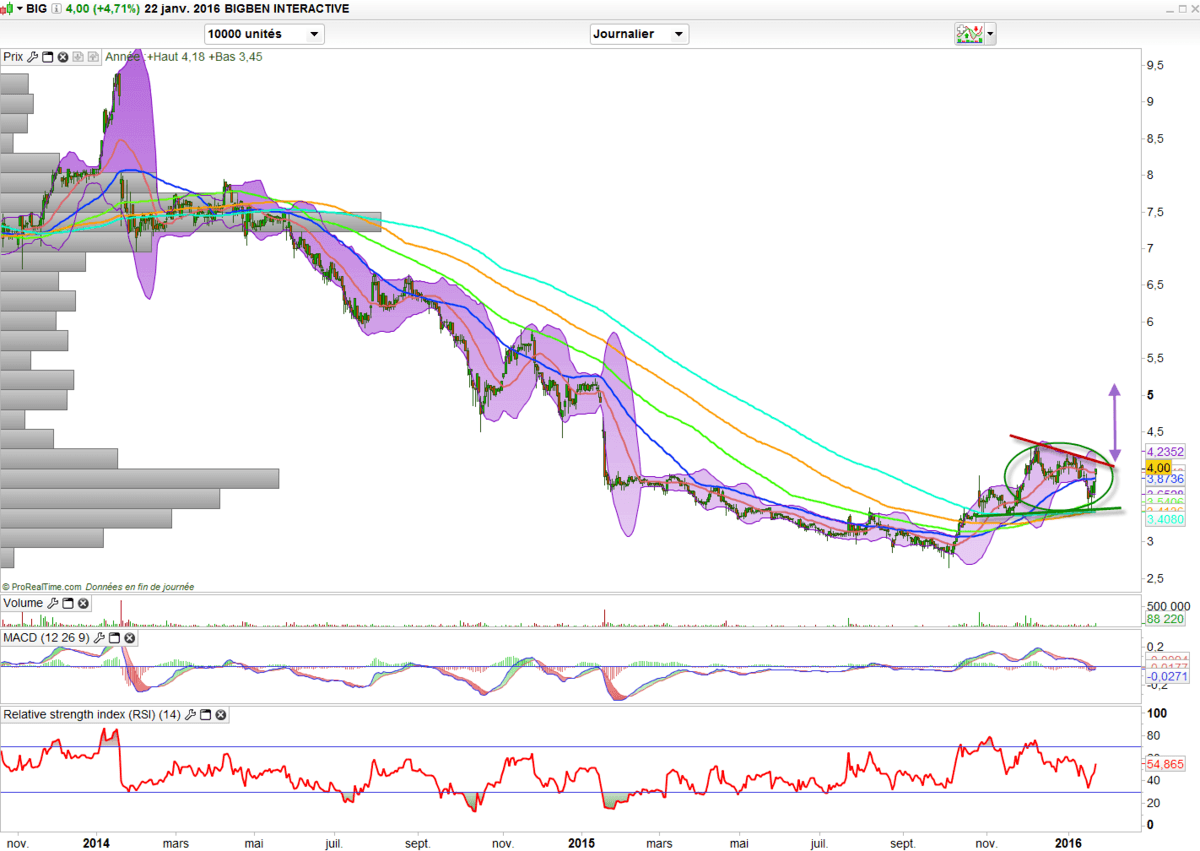Open the MACD indicator wrench settings
The width and height of the screenshot is (1200, 851).
(x=99, y=637)
